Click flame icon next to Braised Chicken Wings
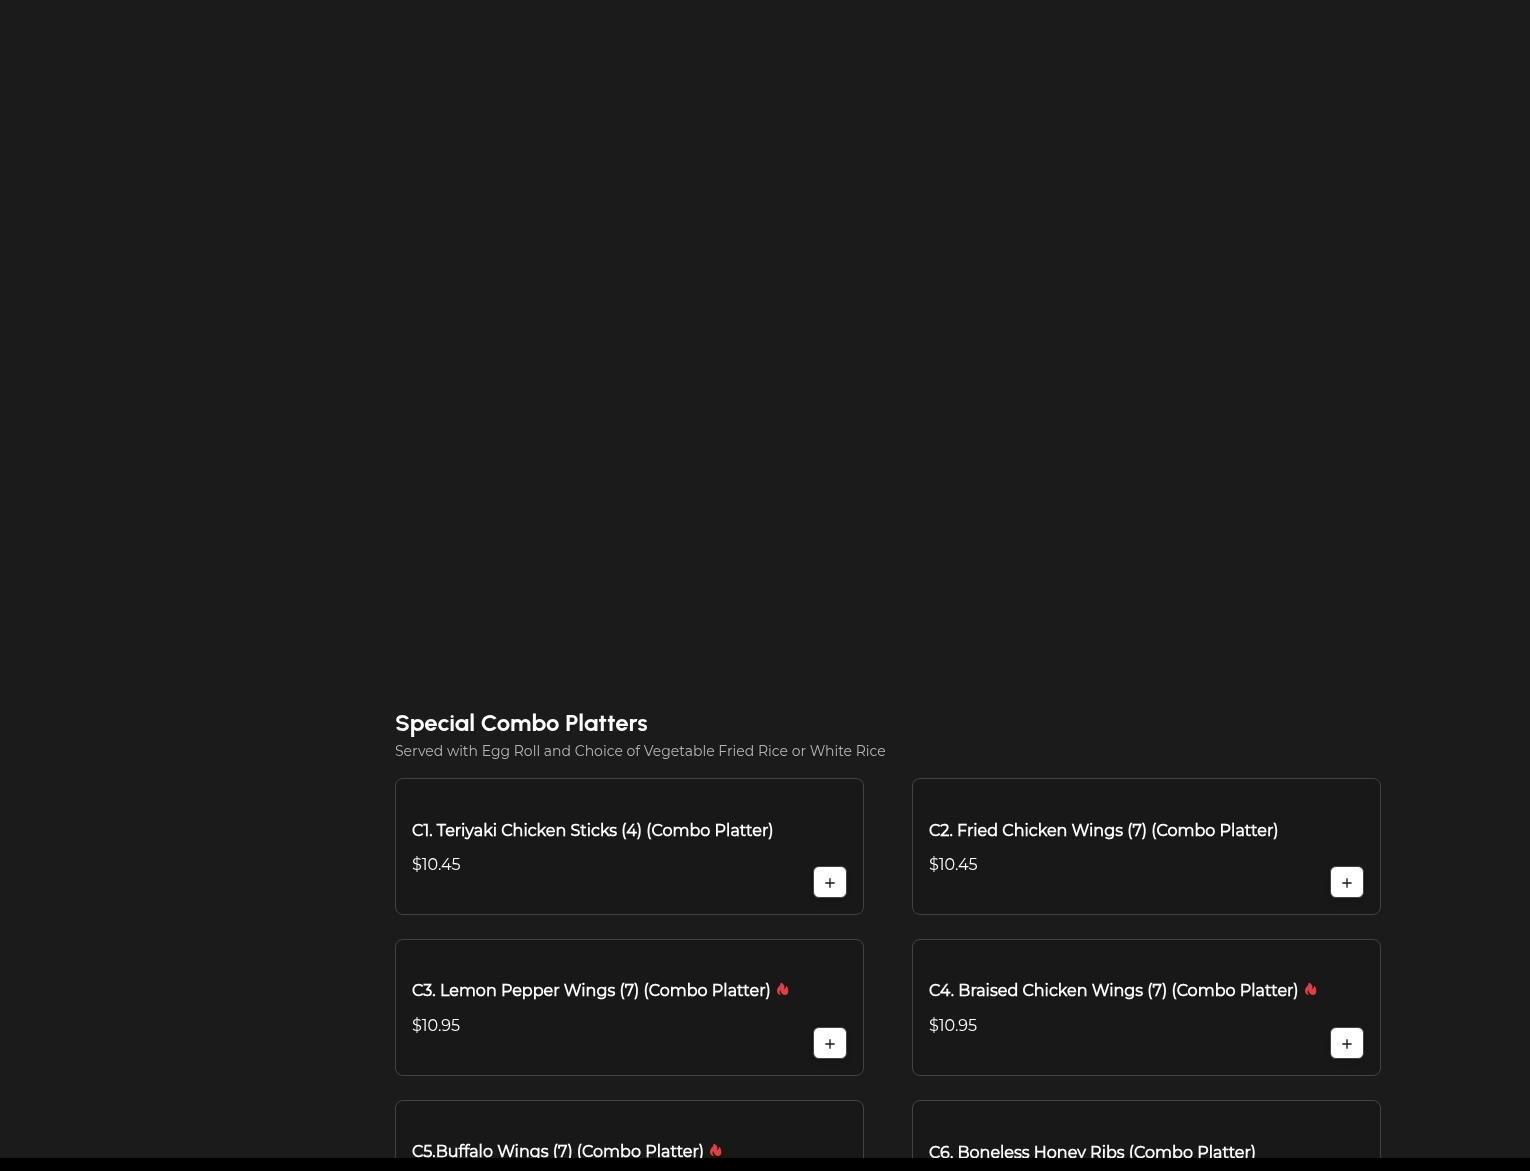The width and height of the screenshot is (1530, 1171). (x=1310, y=990)
